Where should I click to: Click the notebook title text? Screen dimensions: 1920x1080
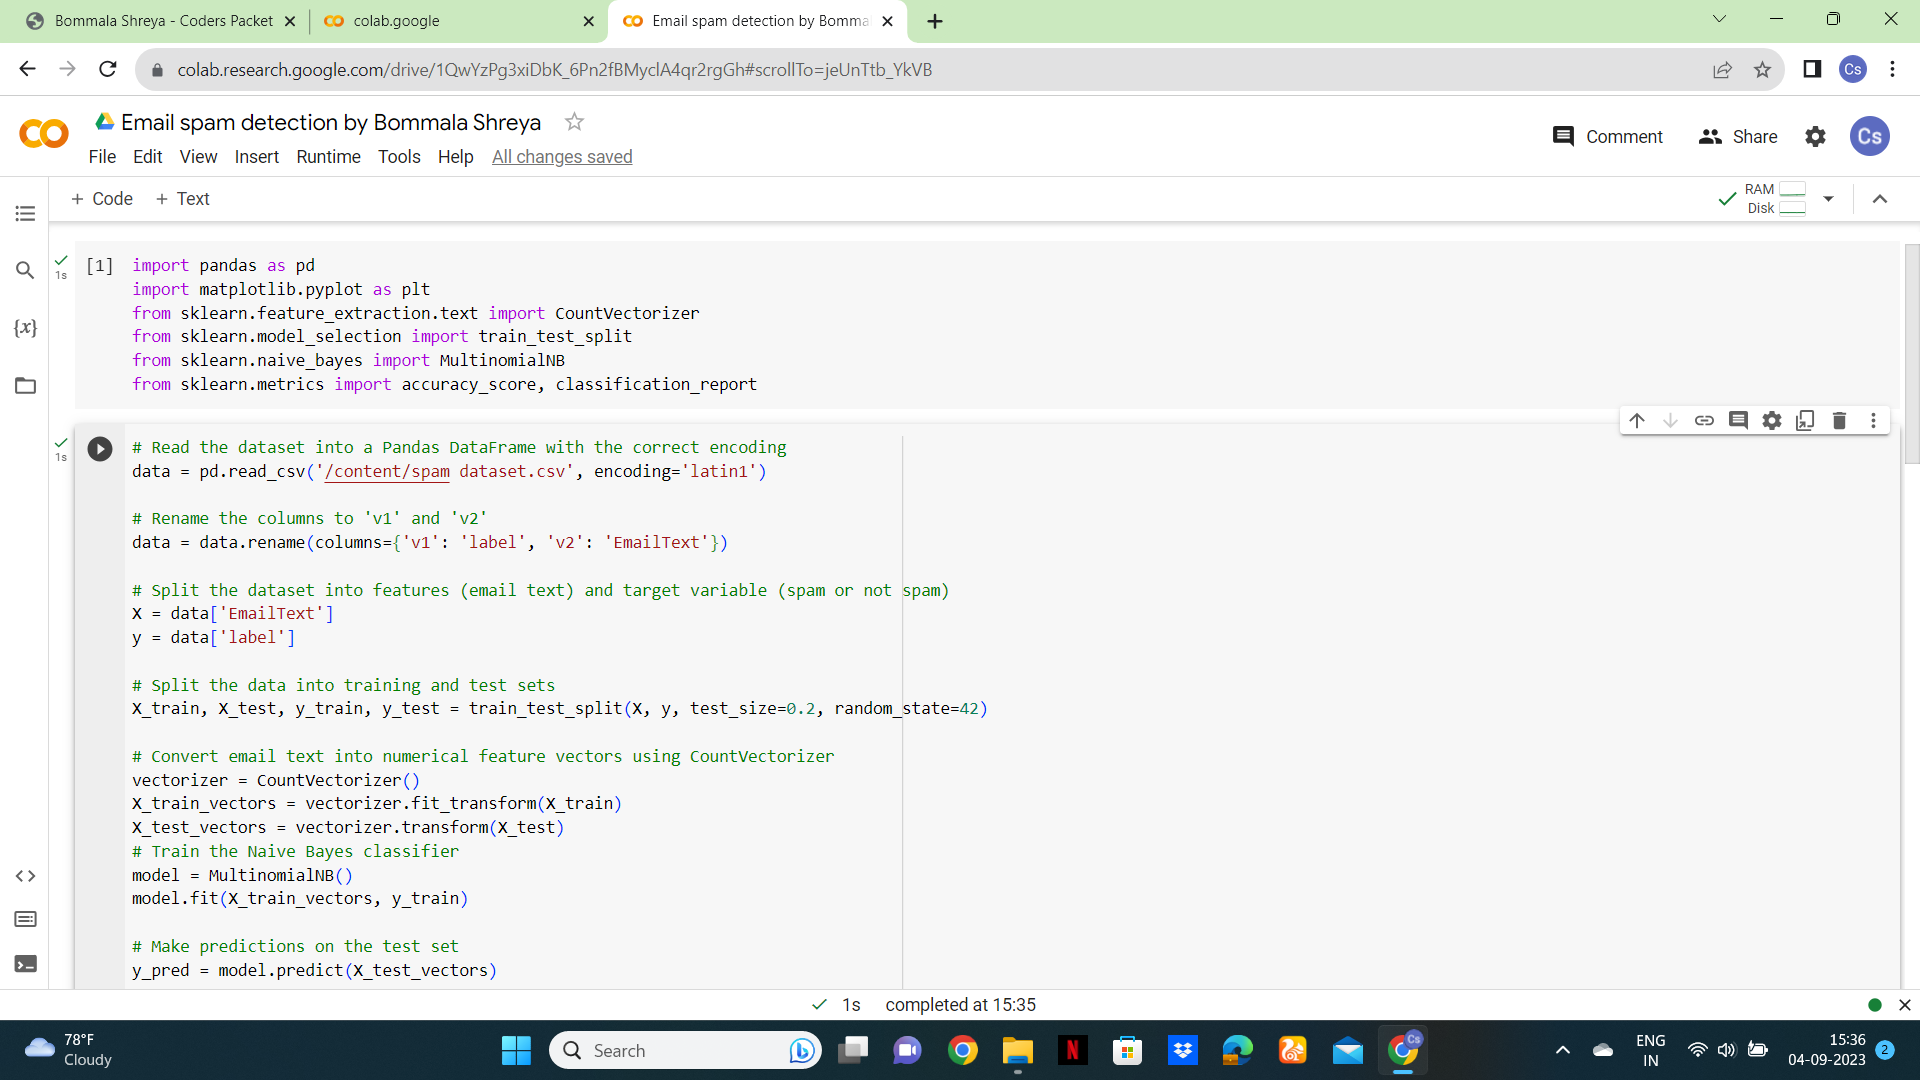pos(331,122)
